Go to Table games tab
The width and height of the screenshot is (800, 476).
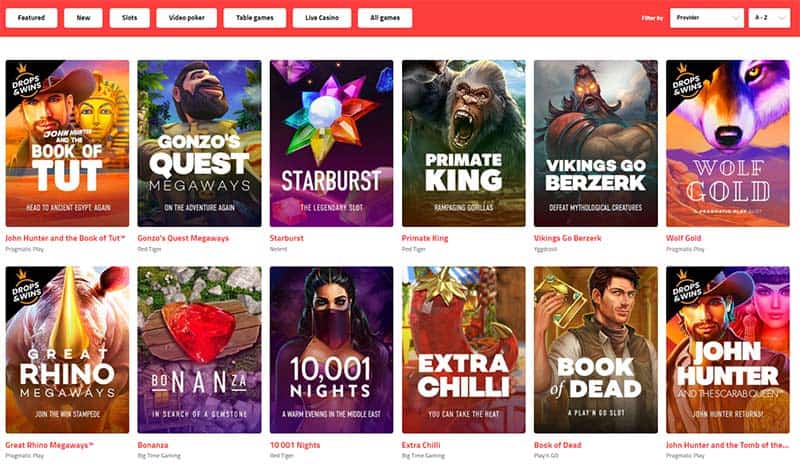coord(255,18)
